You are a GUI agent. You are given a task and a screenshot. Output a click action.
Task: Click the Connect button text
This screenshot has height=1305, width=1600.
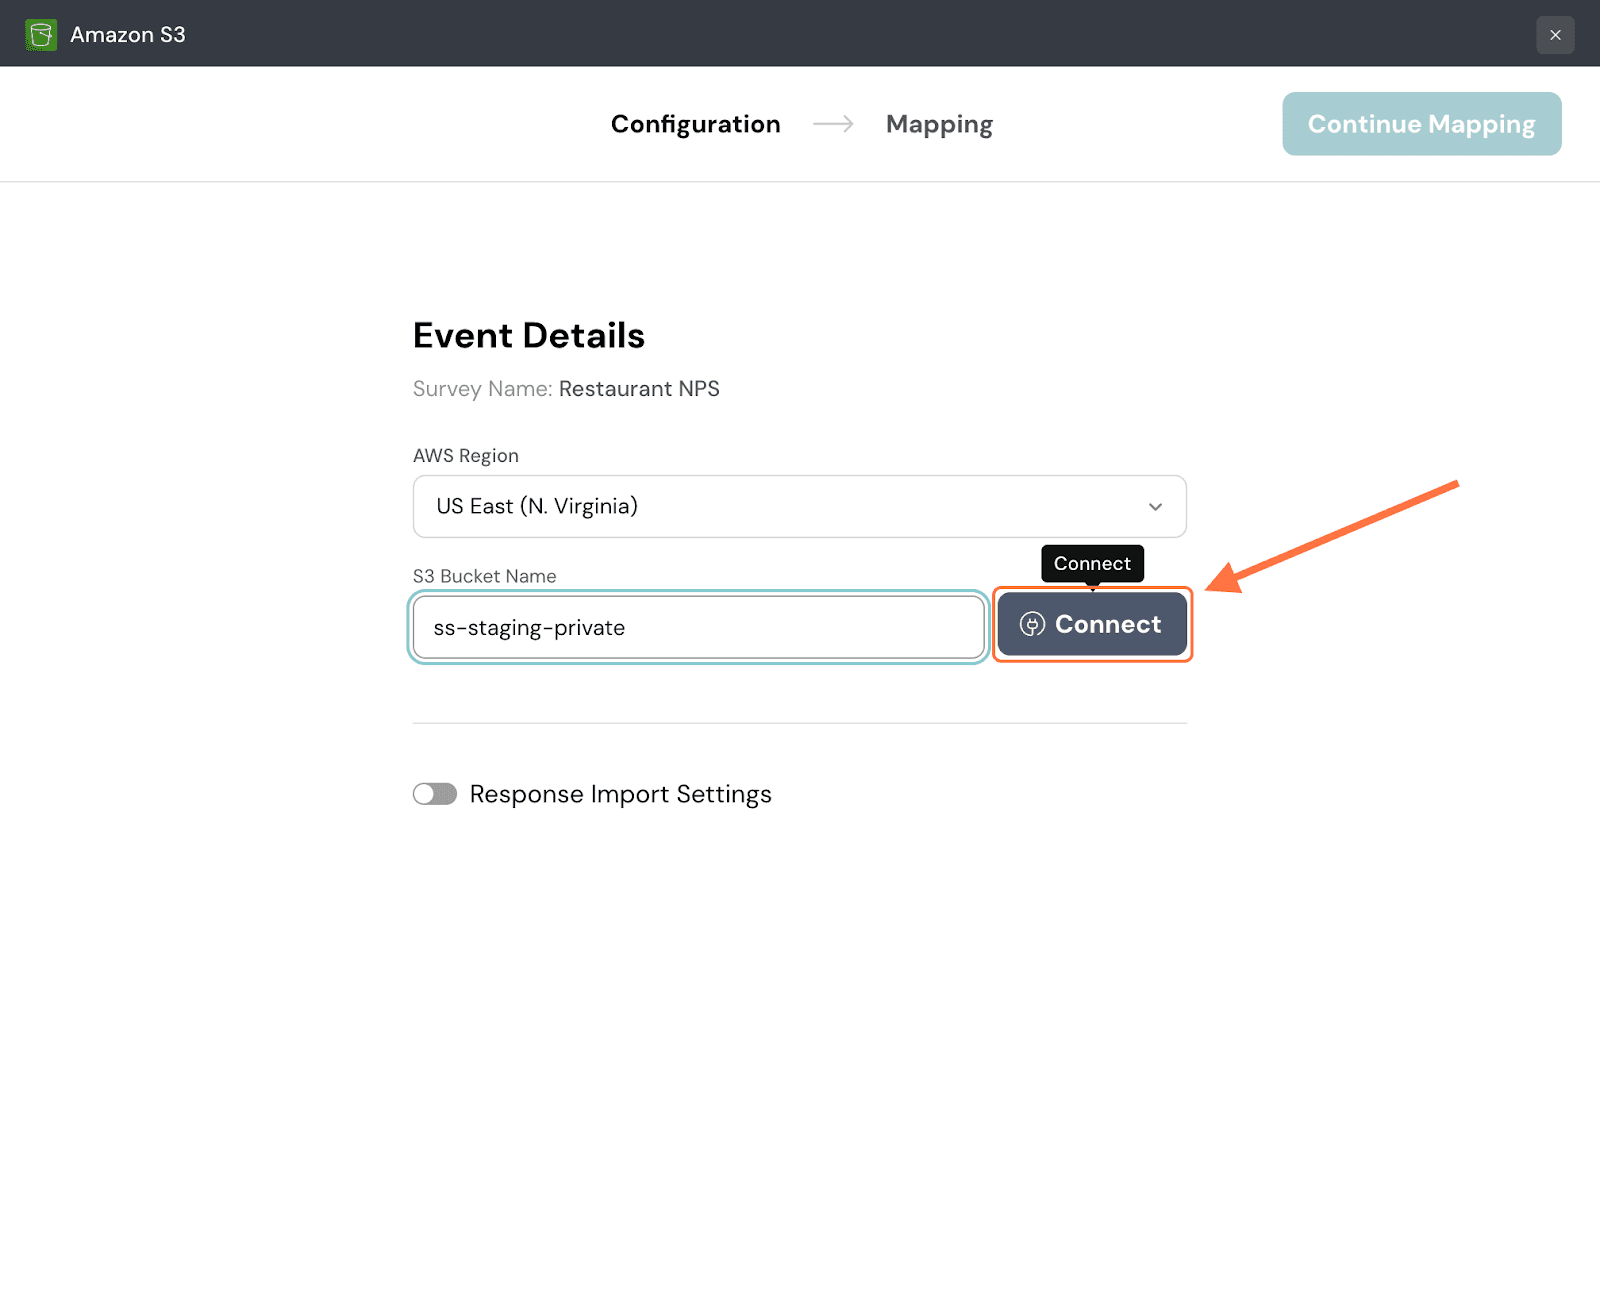pos(1108,625)
